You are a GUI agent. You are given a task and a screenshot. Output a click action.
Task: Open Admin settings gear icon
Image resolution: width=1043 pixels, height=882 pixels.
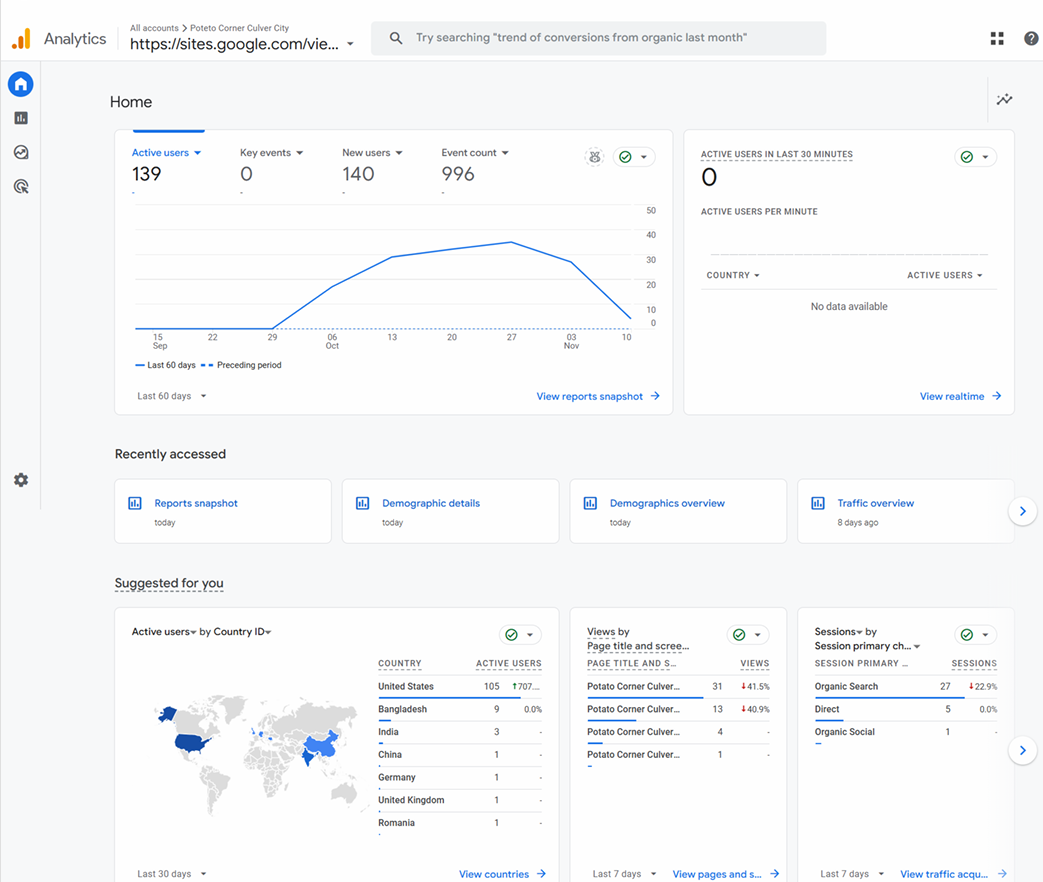click(21, 480)
